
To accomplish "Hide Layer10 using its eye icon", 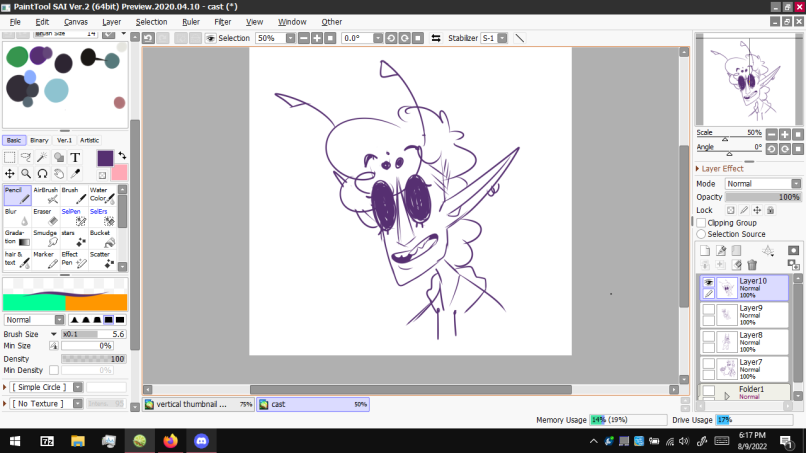I will pos(708,283).
